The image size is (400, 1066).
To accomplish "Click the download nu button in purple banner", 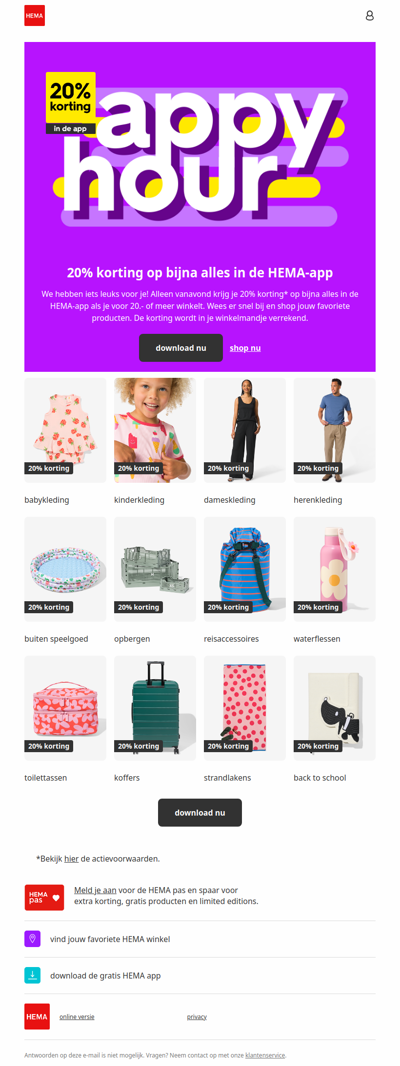I will point(181,347).
